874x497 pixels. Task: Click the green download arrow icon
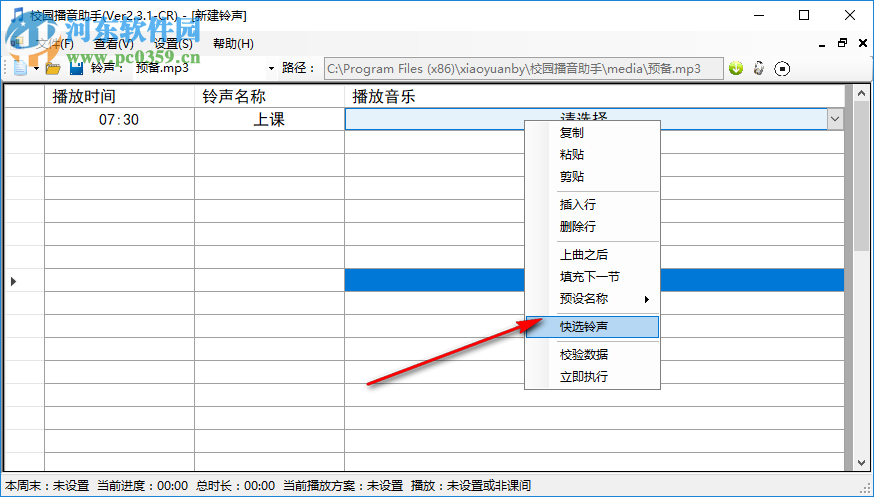[736, 69]
